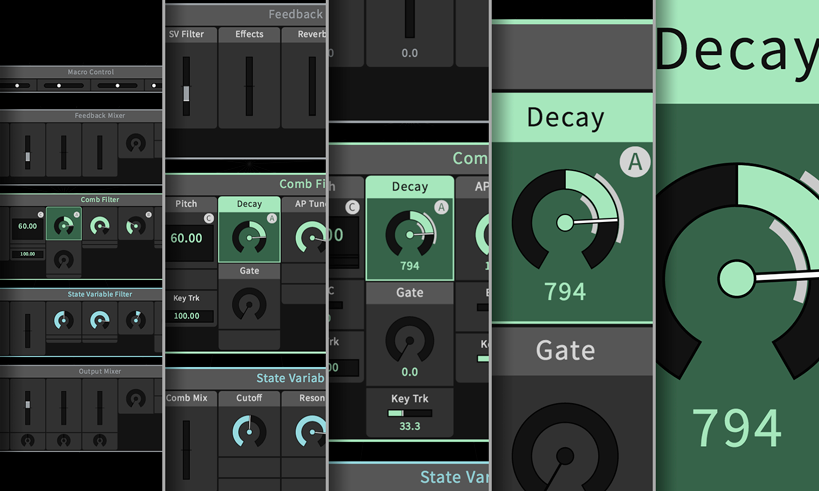Viewport: 819px width, 491px height.
Task: Click the Gate knob above 0.0 in middle panel
Action: click(410, 341)
